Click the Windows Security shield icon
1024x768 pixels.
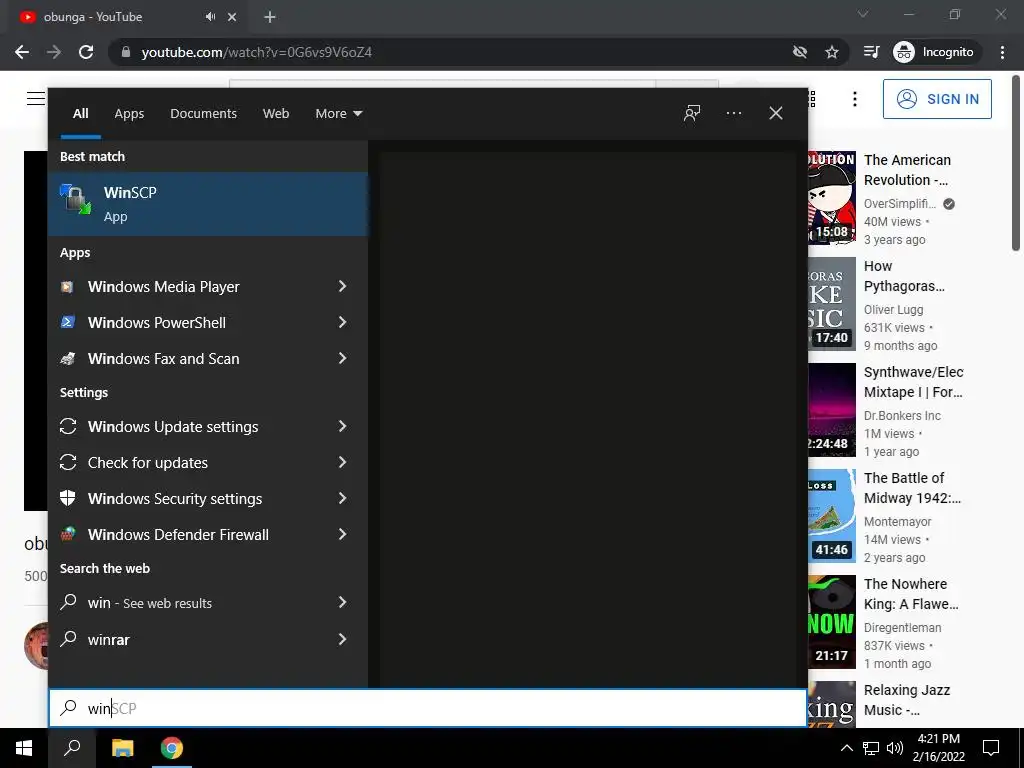[x=68, y=498]
